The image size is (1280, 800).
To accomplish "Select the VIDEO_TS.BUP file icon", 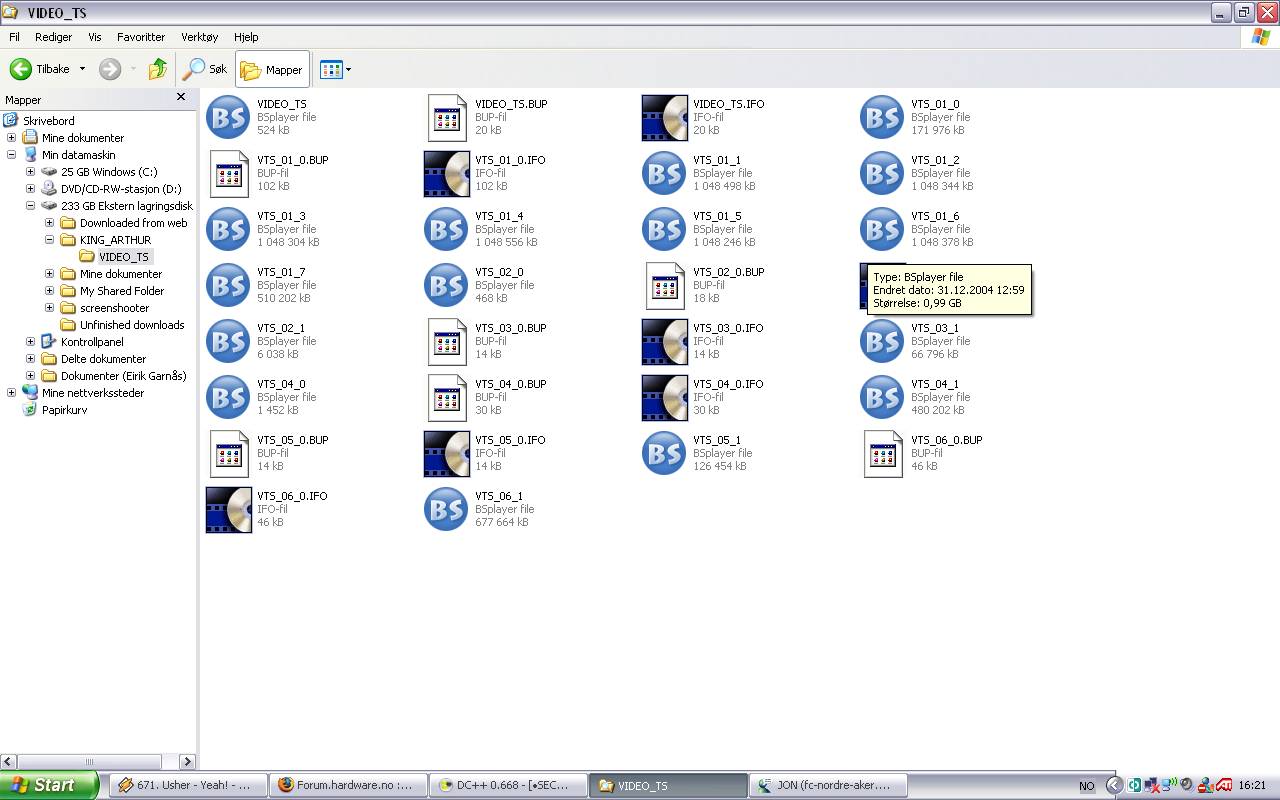I will (x=446, y=118).
